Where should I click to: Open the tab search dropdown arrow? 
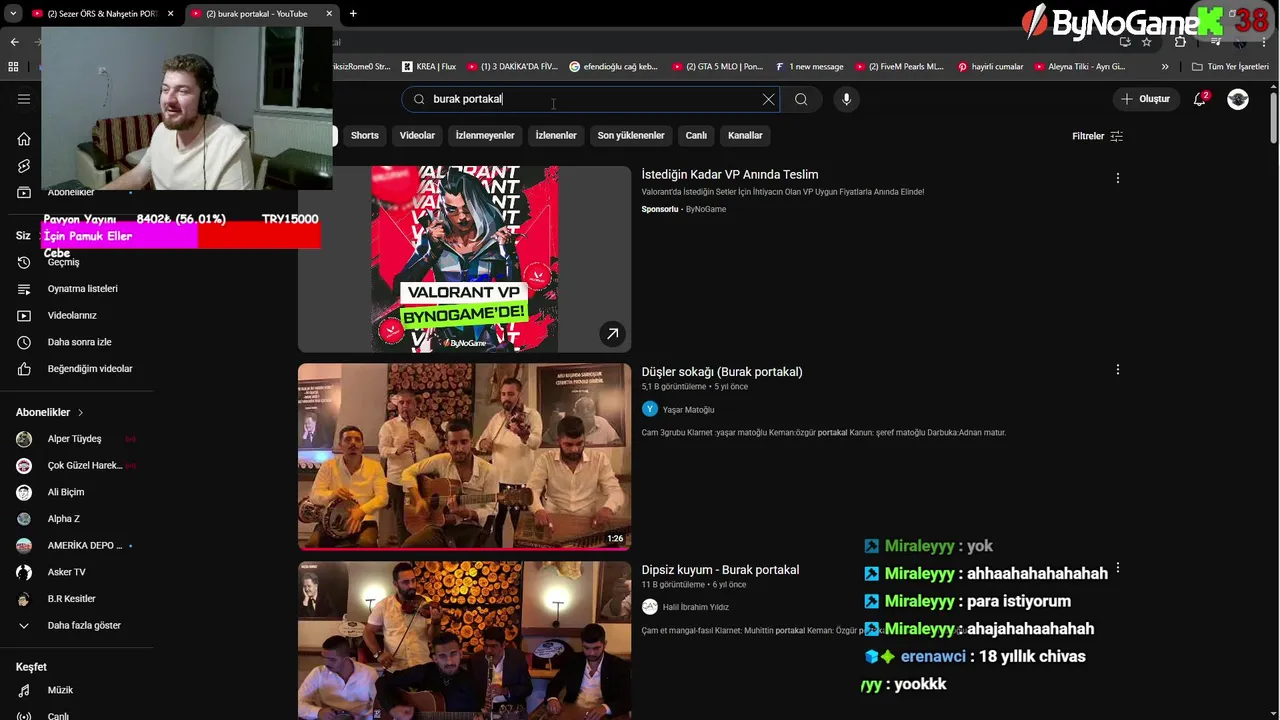13,14
